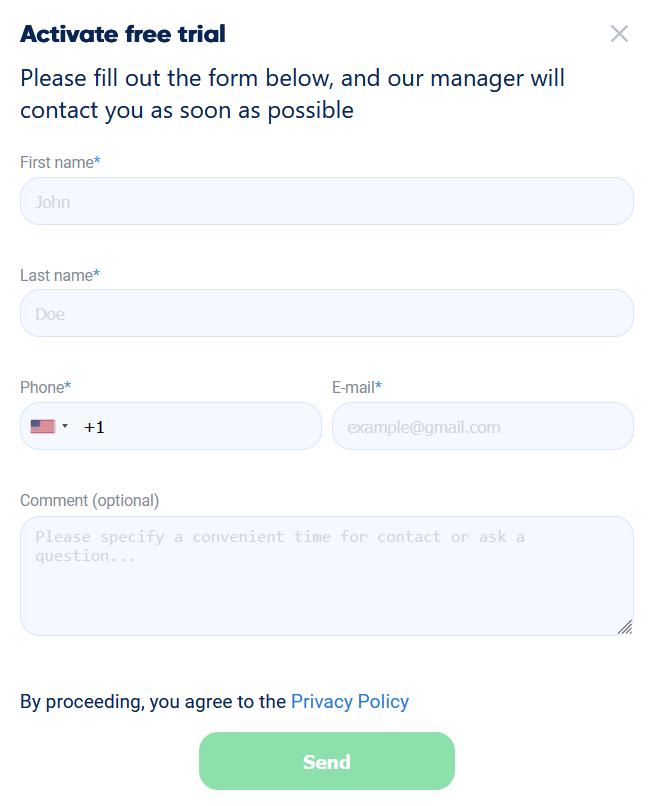Close the Activate free trial dialog
652x806 pixels.
[x=619, y=34]
